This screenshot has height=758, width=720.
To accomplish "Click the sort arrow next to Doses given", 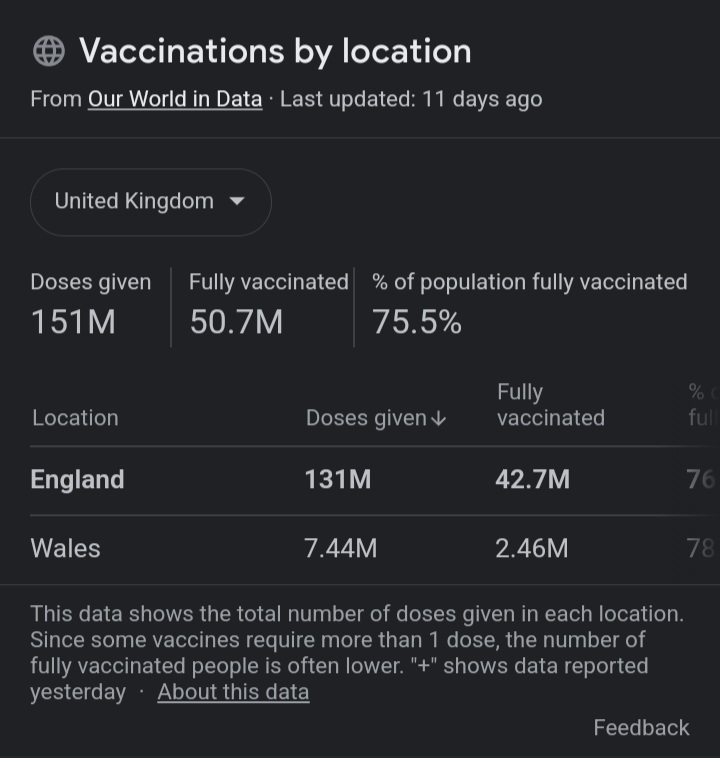I will [x=438, y=419].
